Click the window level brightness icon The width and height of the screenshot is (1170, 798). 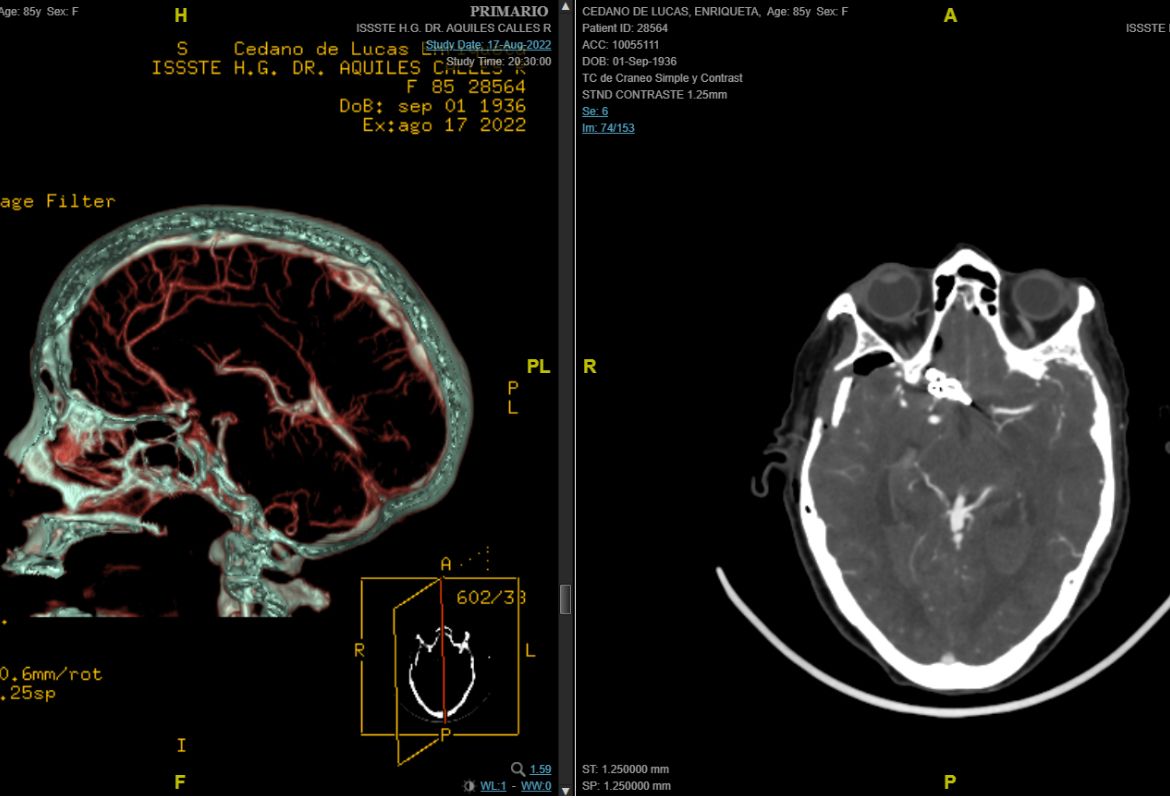click(469, 786)
